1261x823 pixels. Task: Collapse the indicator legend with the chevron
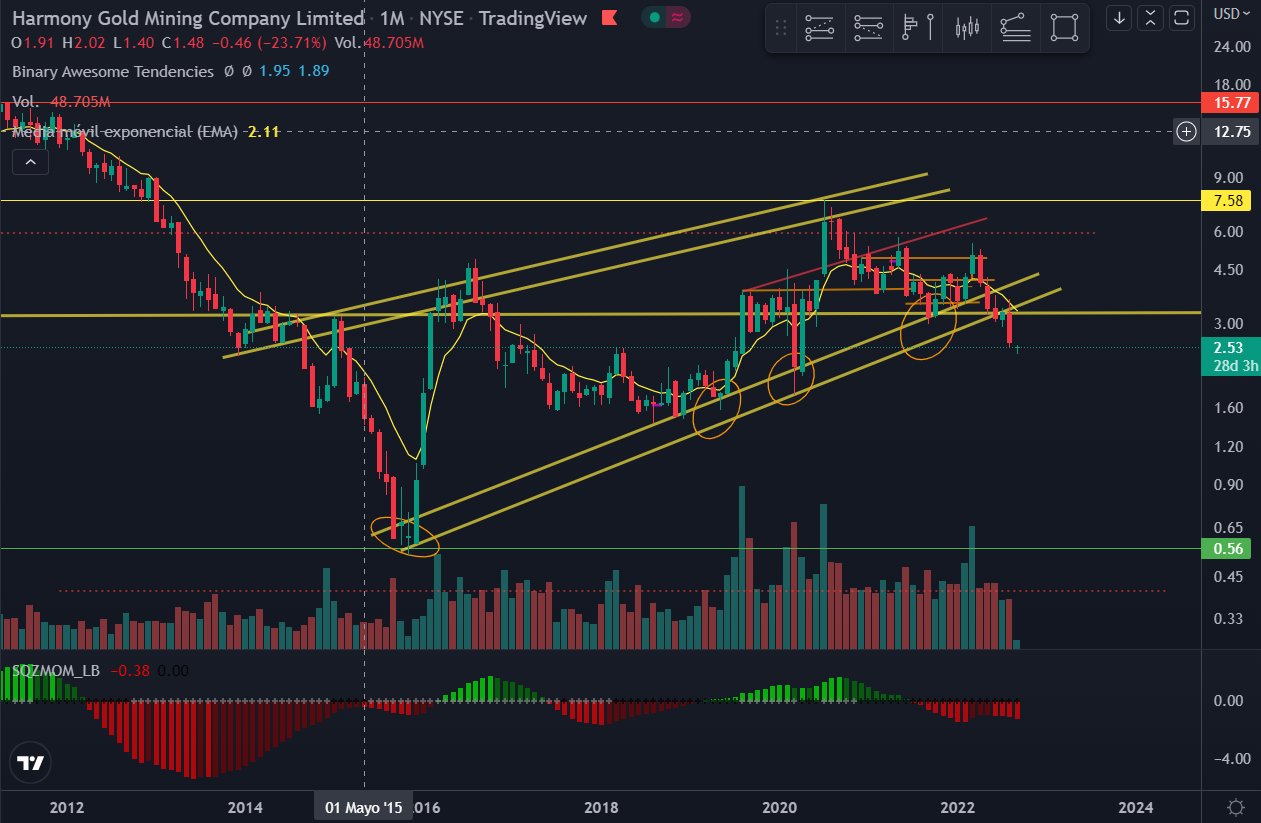(30, 162)
